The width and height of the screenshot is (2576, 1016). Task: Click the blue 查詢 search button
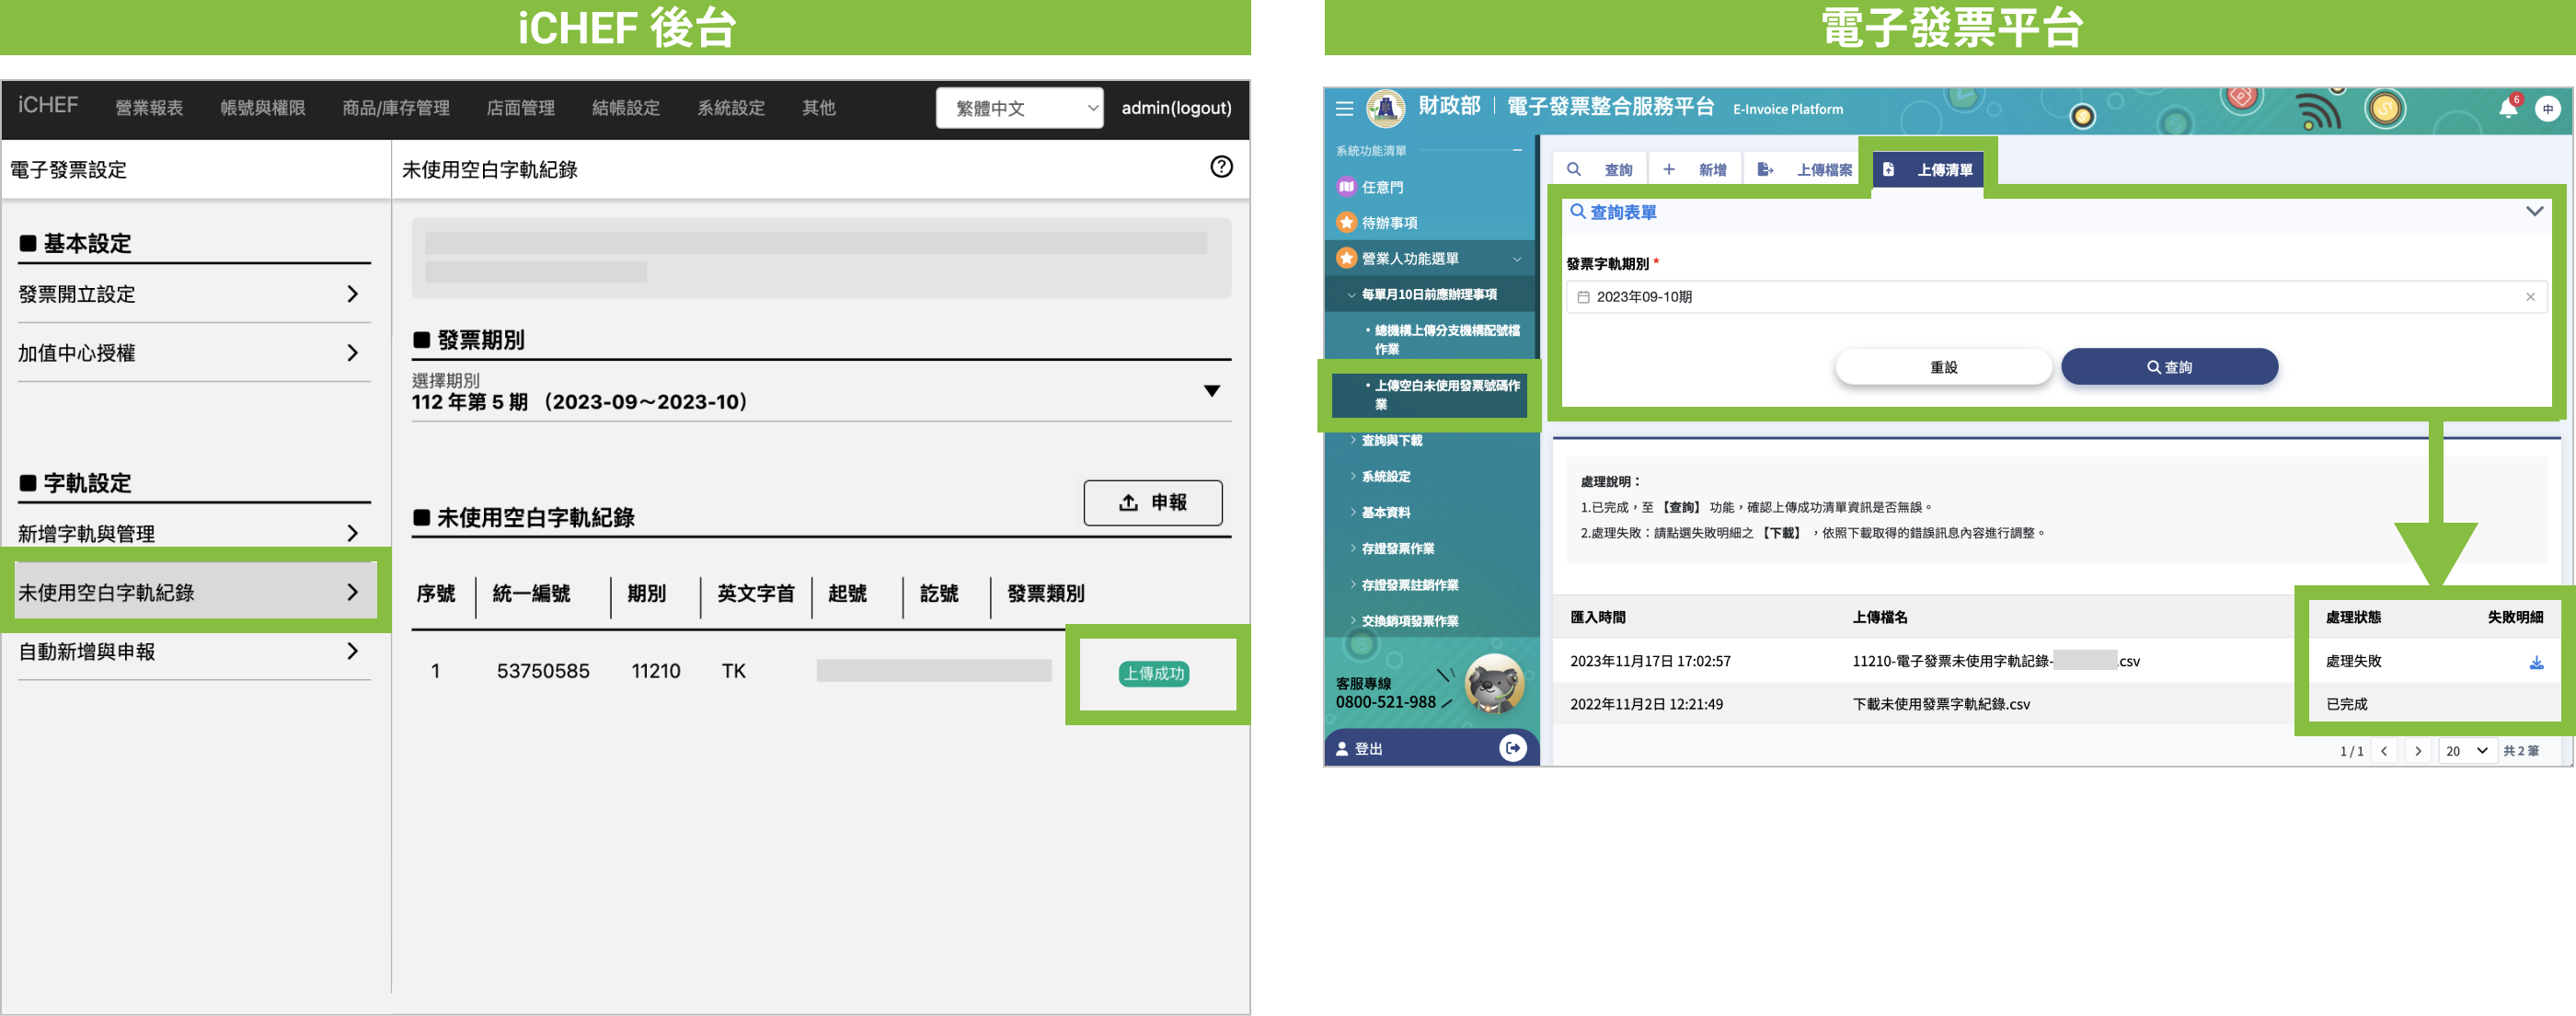pyautogui.click(x=2169, y=367)
